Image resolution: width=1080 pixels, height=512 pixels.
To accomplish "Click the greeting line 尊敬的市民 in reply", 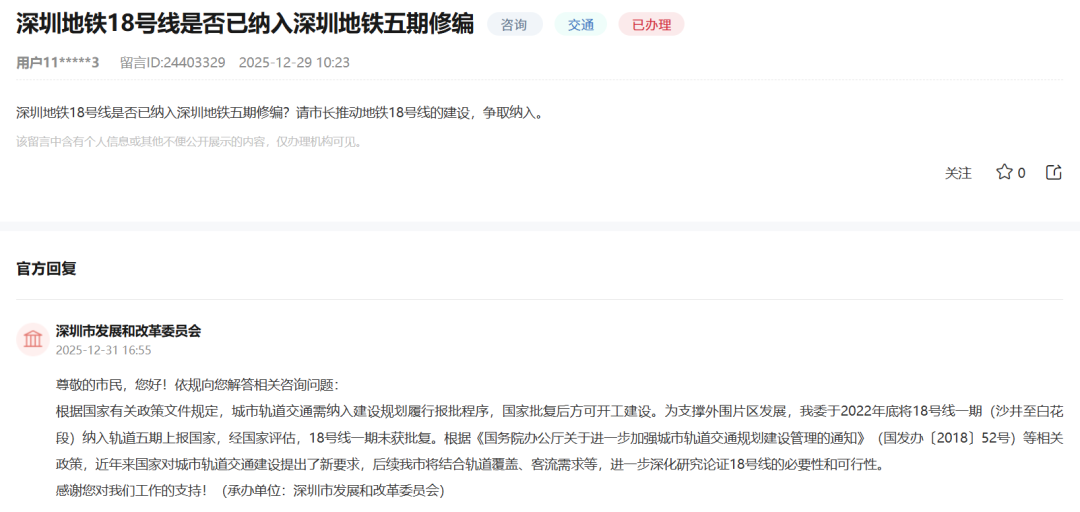I will click(197, 384).
